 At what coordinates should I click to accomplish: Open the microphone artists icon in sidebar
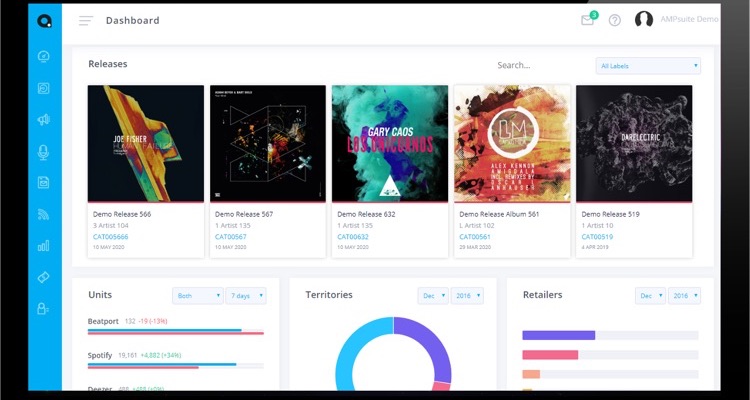[44, 152]
